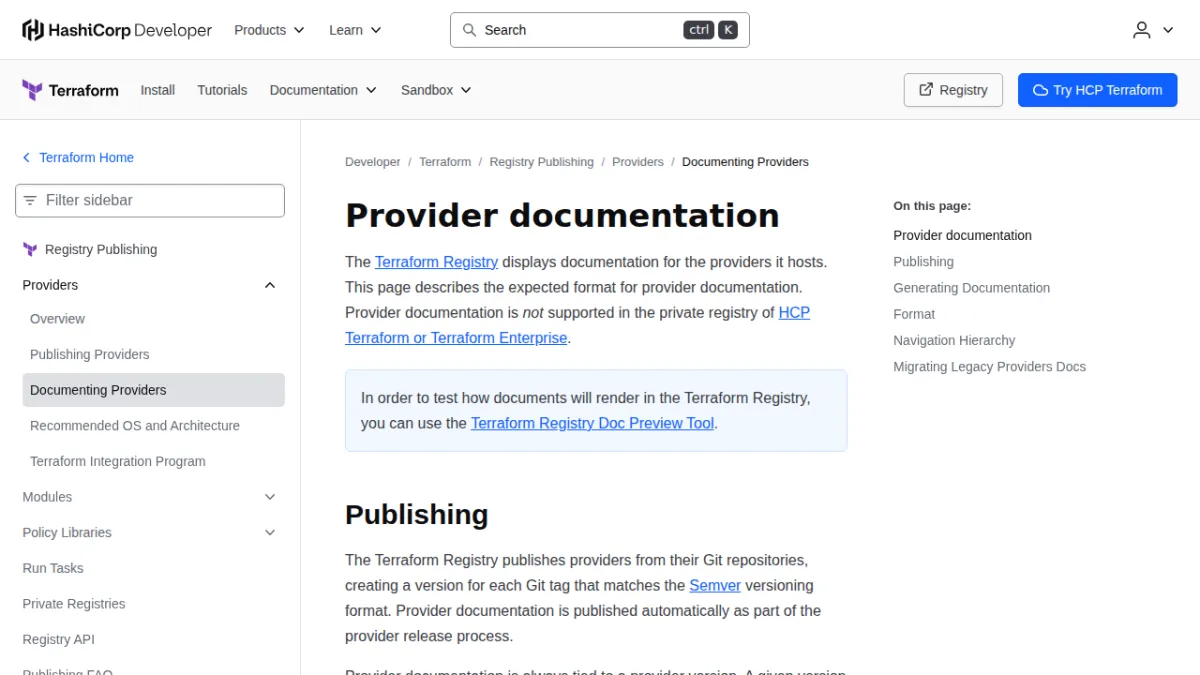The width and height of the screenshot is (1200, 675).
Task: Click the Terraform logo icon
Action: (x=32, y=90)
